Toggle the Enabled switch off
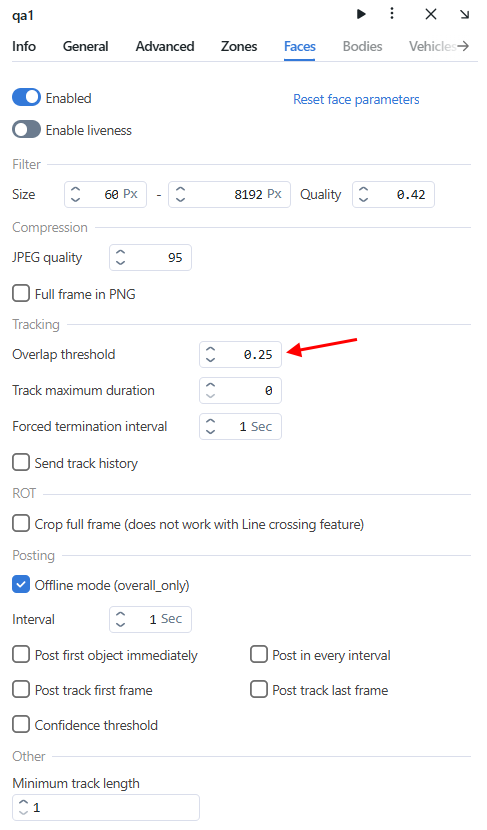This screenshot has height=830, width=487. point(26,97)
